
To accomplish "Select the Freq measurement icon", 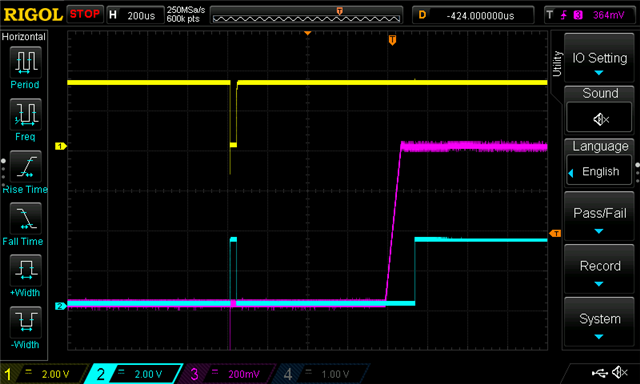I will (x=25, y=114).
